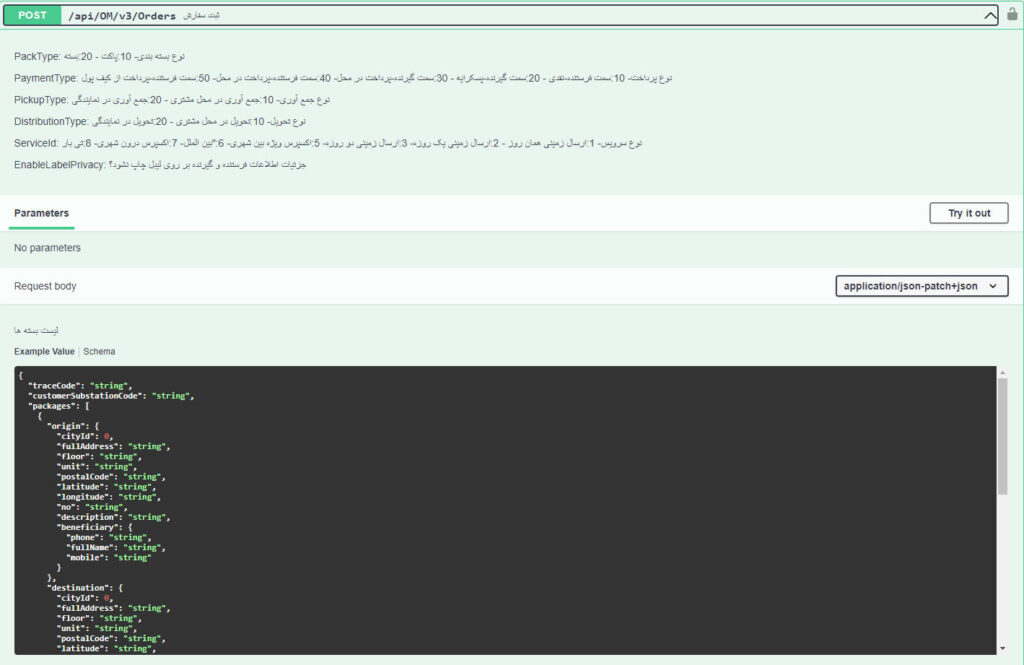Screen dimensions: 1024x665
Task: Click the authorization lock icon
Action: point(1012,15)
